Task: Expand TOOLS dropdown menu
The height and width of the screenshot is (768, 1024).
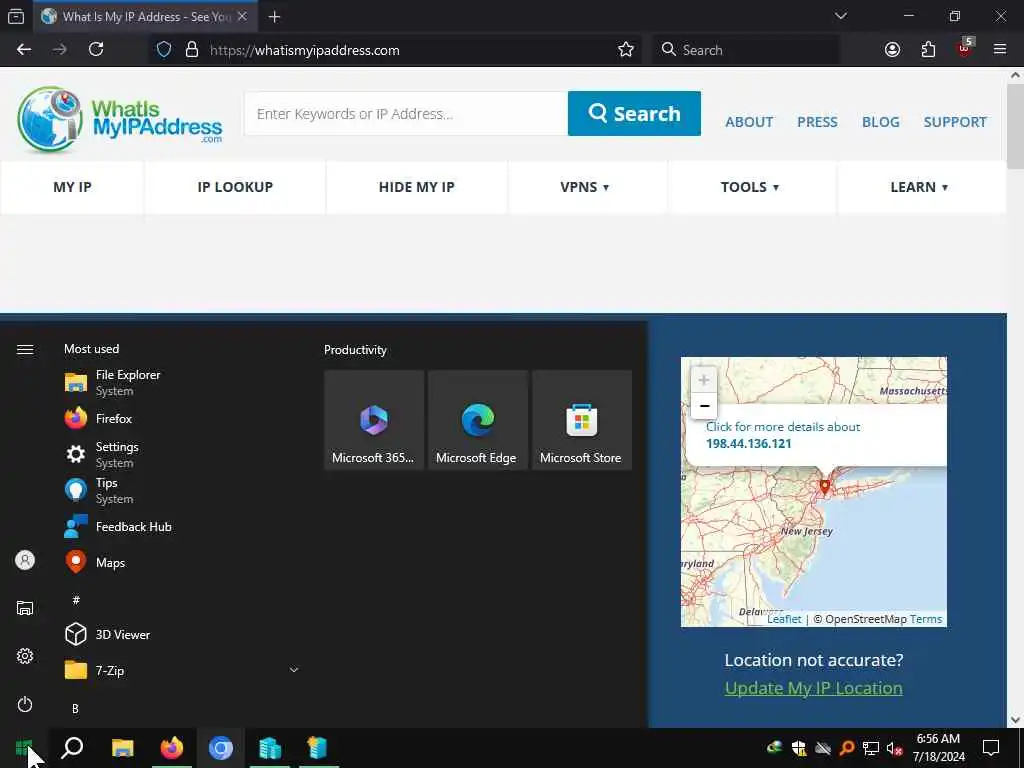Action: pyautogui.click(x=750, y=187)
